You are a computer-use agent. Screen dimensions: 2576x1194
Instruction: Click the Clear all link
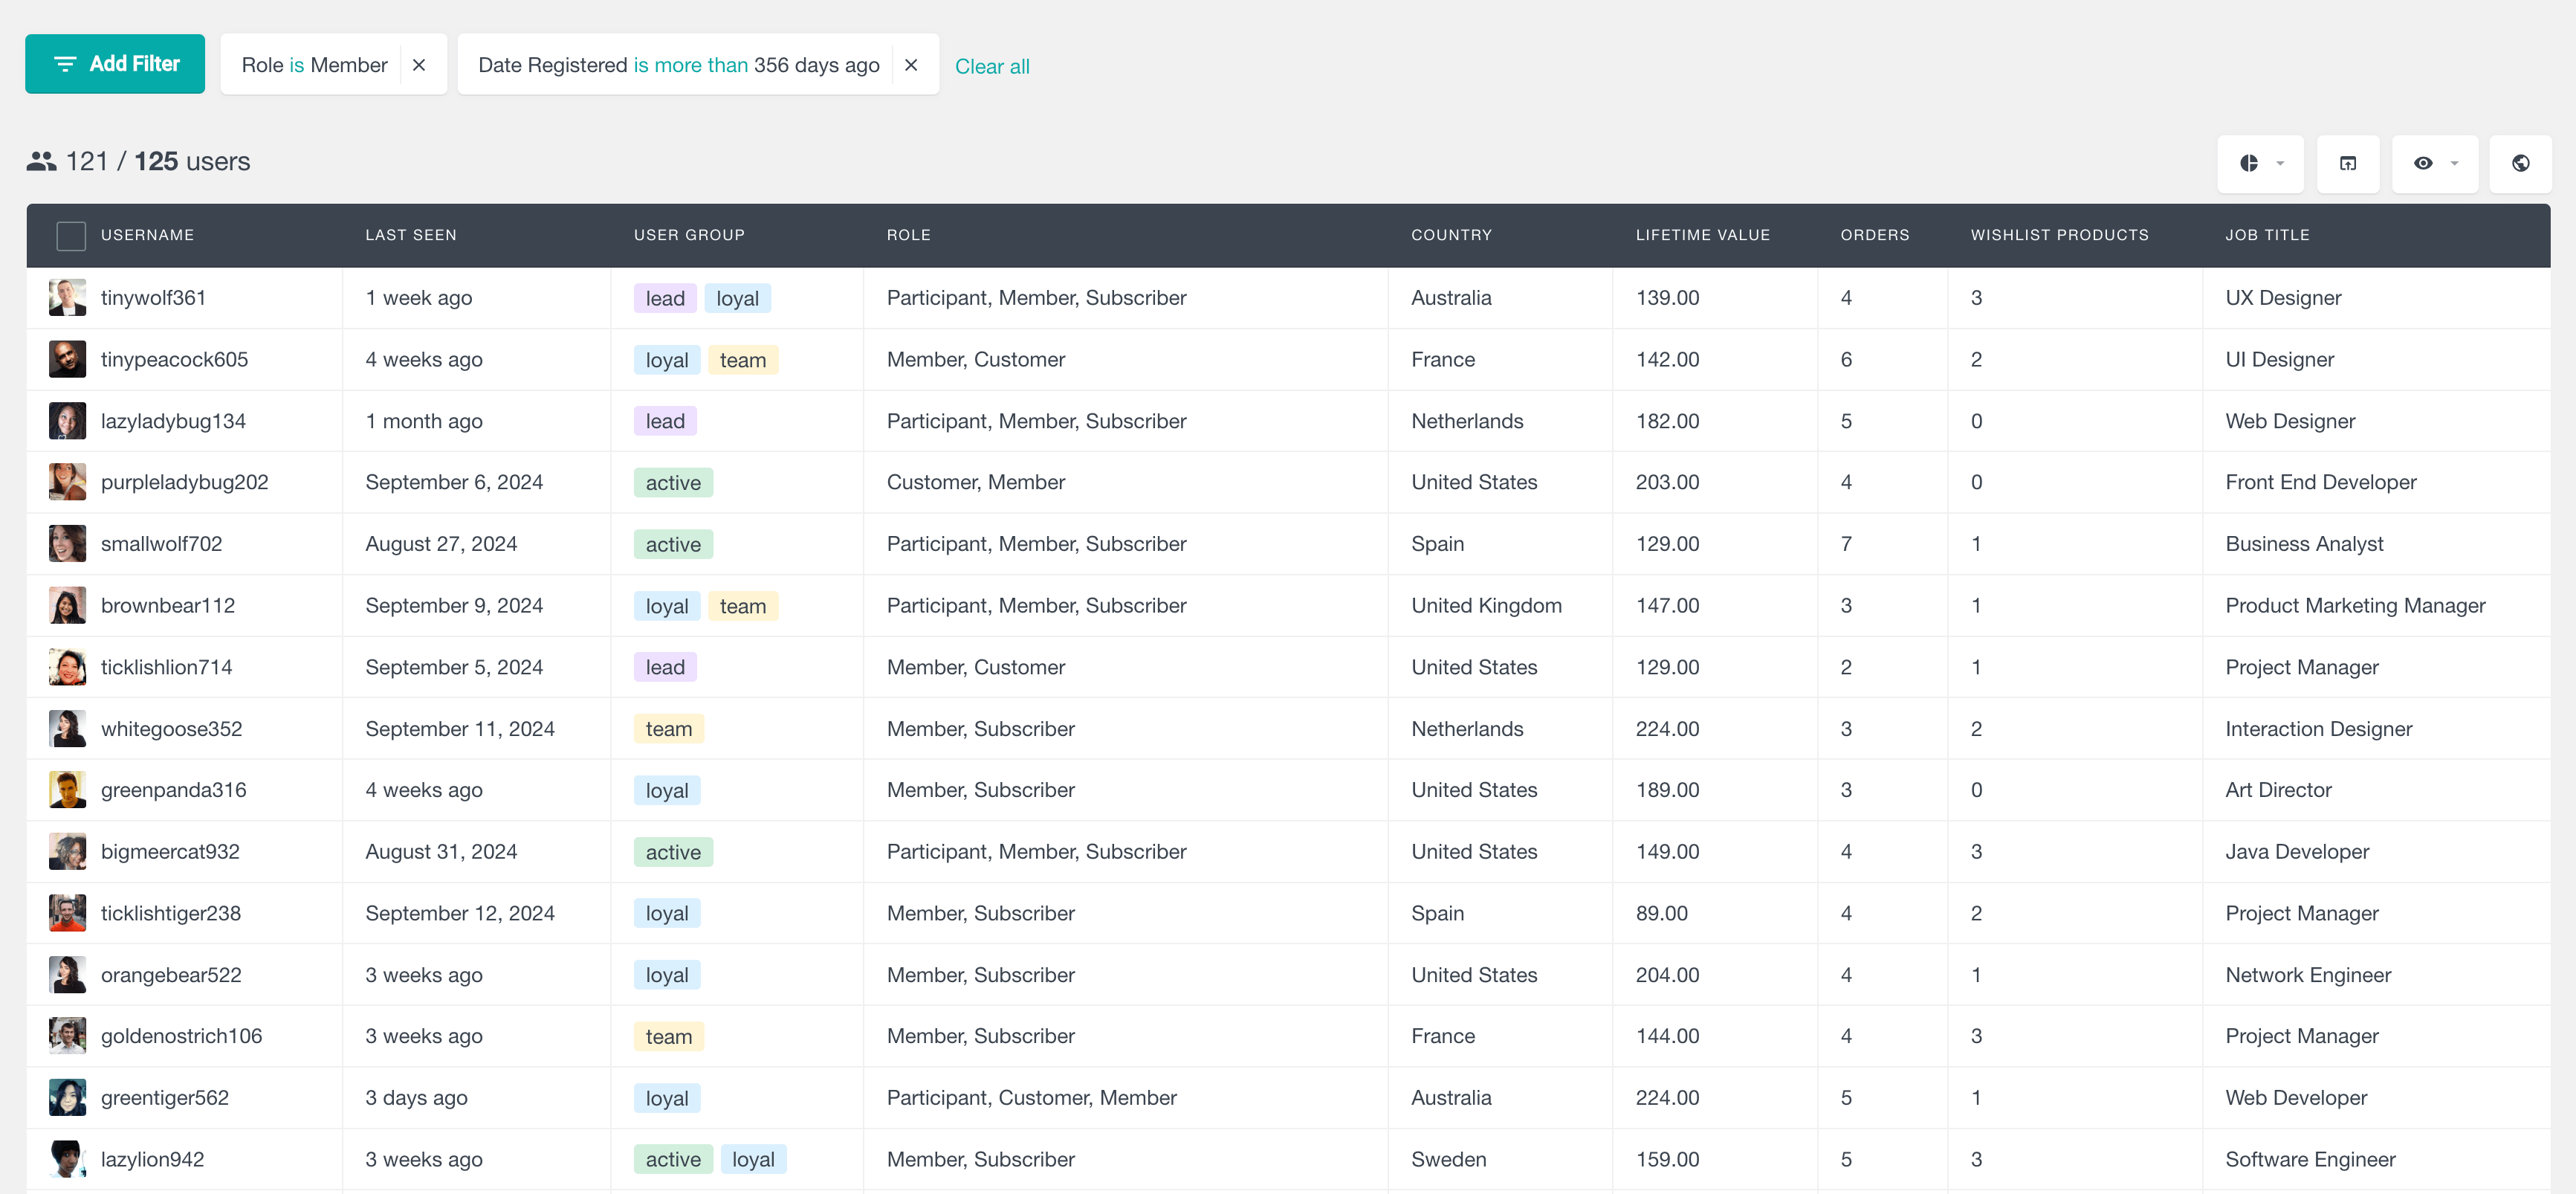click(991, 66)
